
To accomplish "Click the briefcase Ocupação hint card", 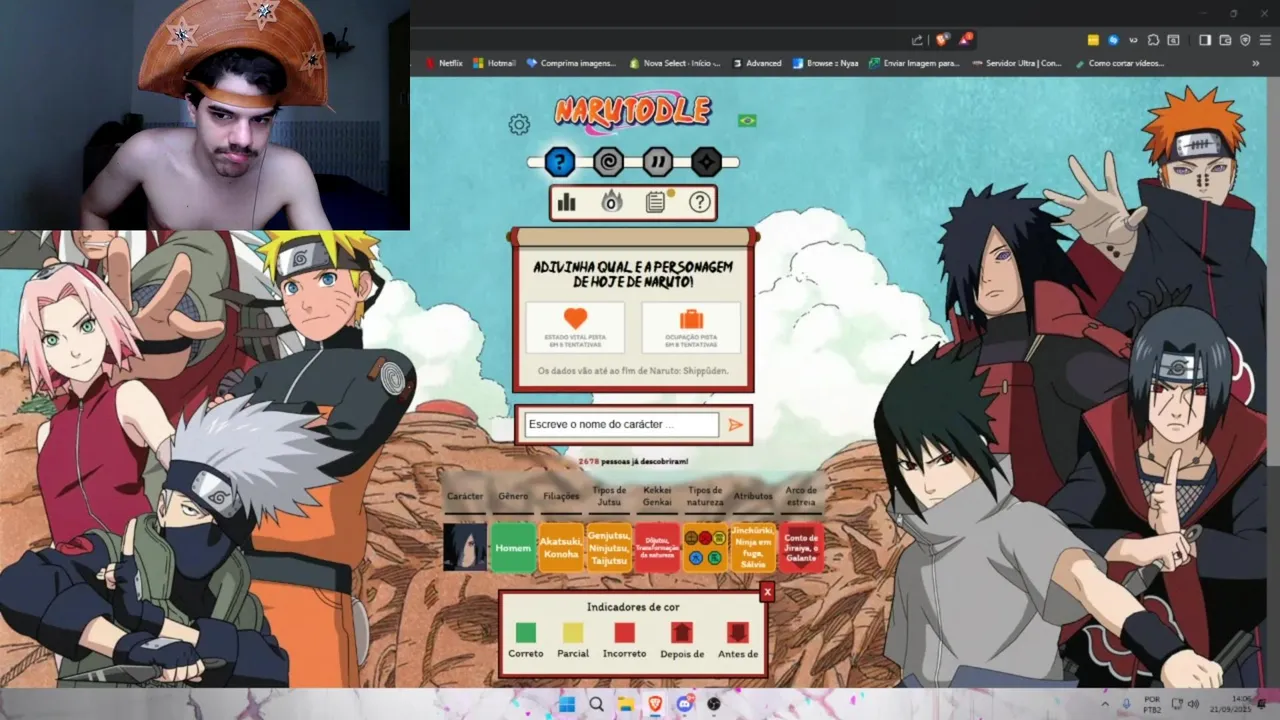I will click(x=691, y=328).
